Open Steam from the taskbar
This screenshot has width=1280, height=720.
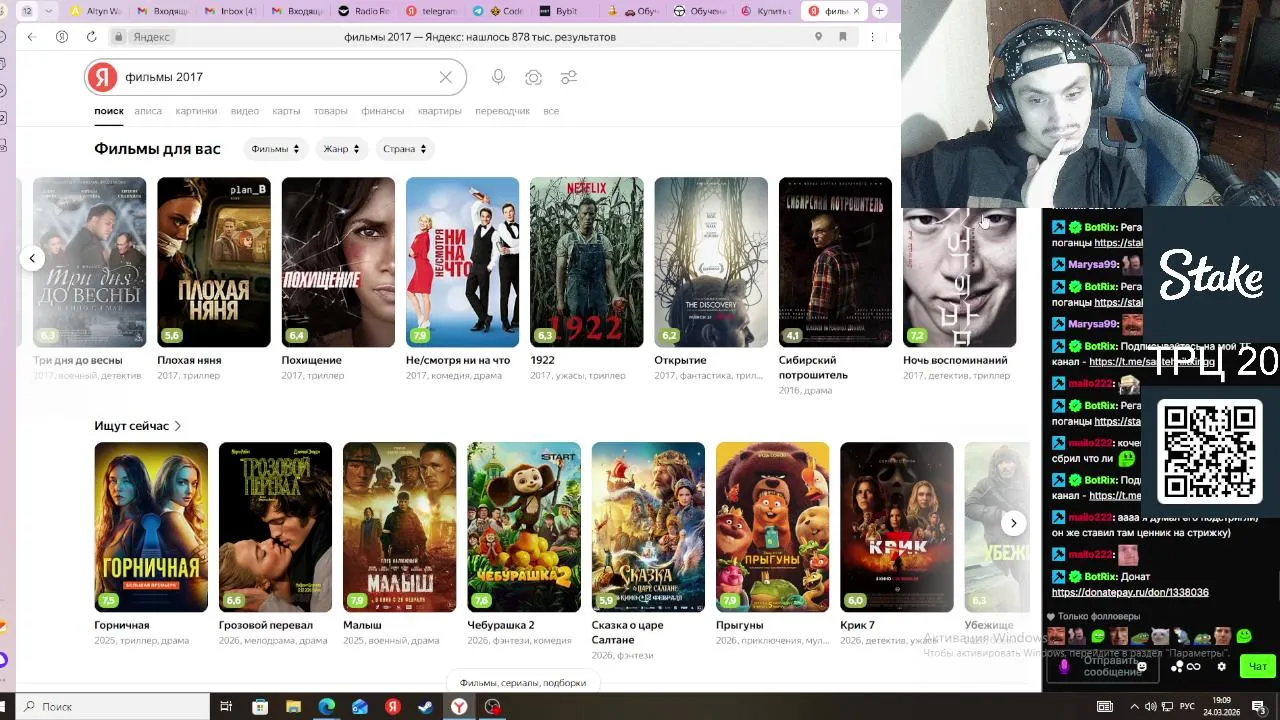click(426, 707)
